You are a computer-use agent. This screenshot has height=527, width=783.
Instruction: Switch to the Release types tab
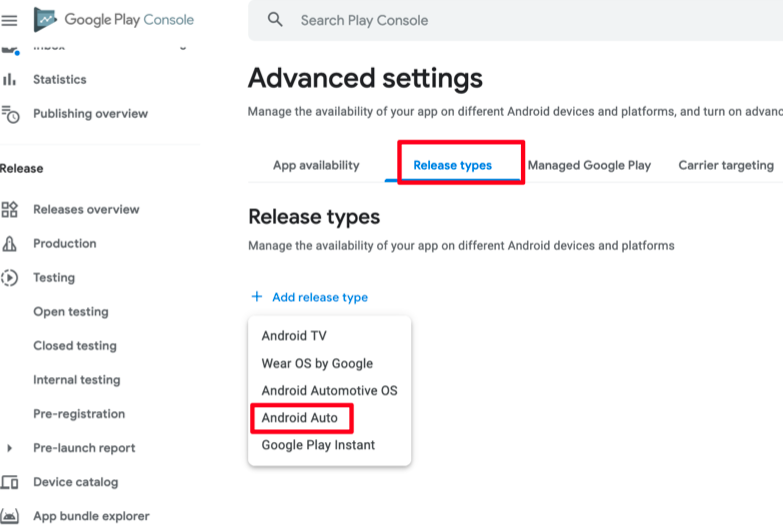coord(452,165)
